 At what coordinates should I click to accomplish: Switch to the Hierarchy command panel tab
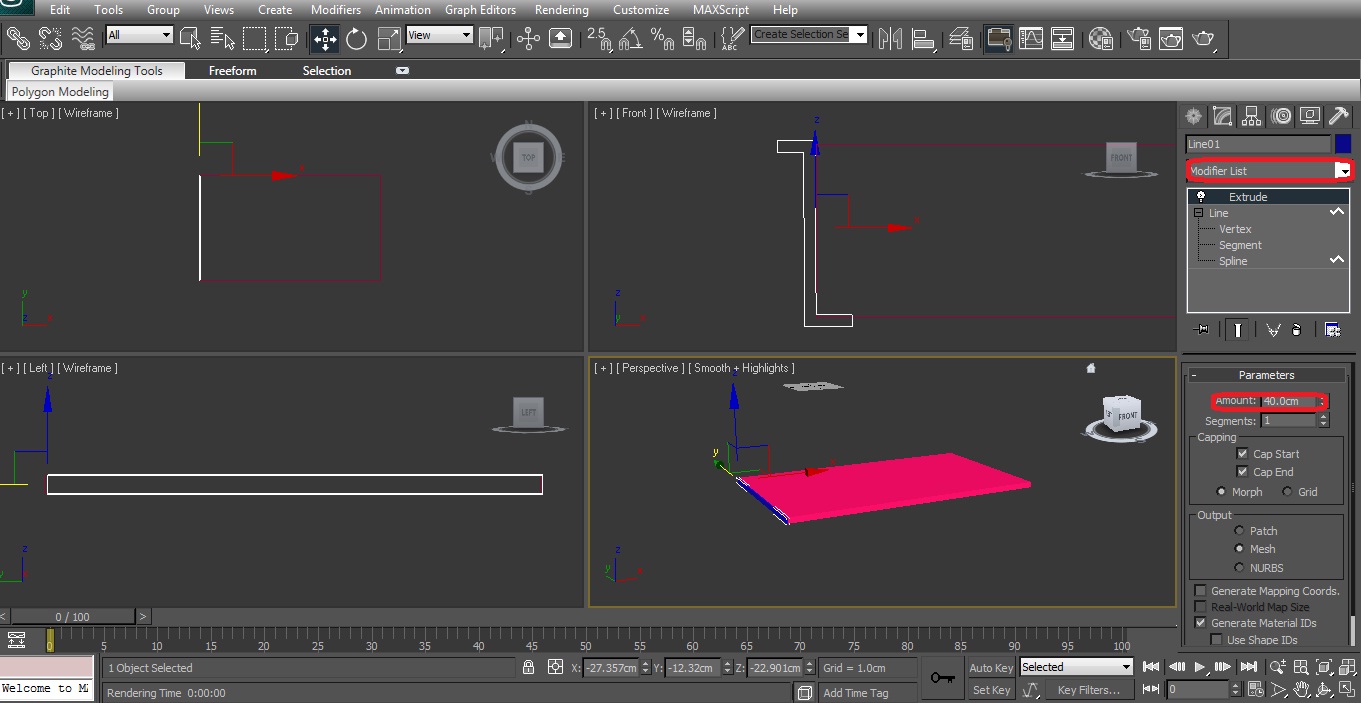pos(1251,116)
